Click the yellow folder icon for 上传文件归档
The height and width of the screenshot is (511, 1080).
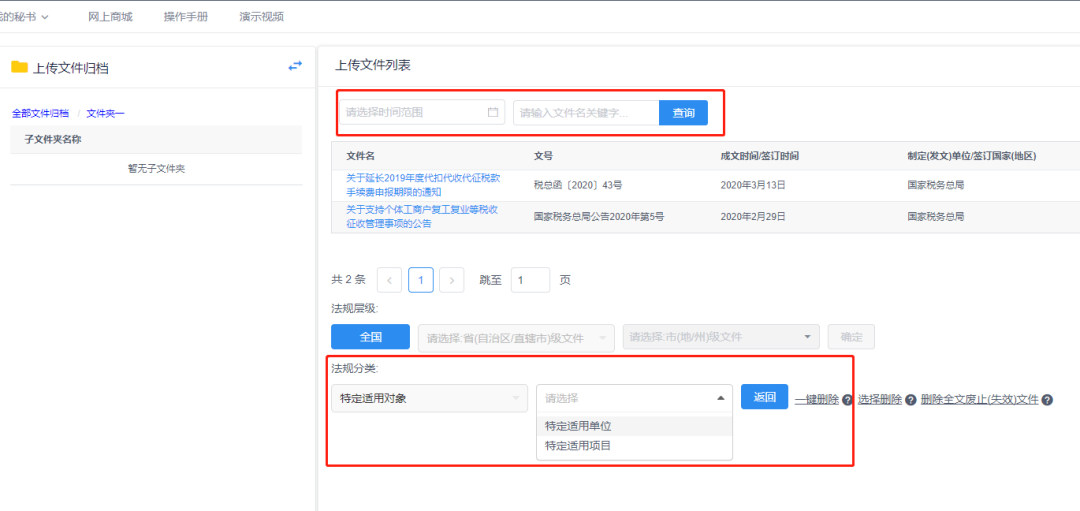[19, 67]
